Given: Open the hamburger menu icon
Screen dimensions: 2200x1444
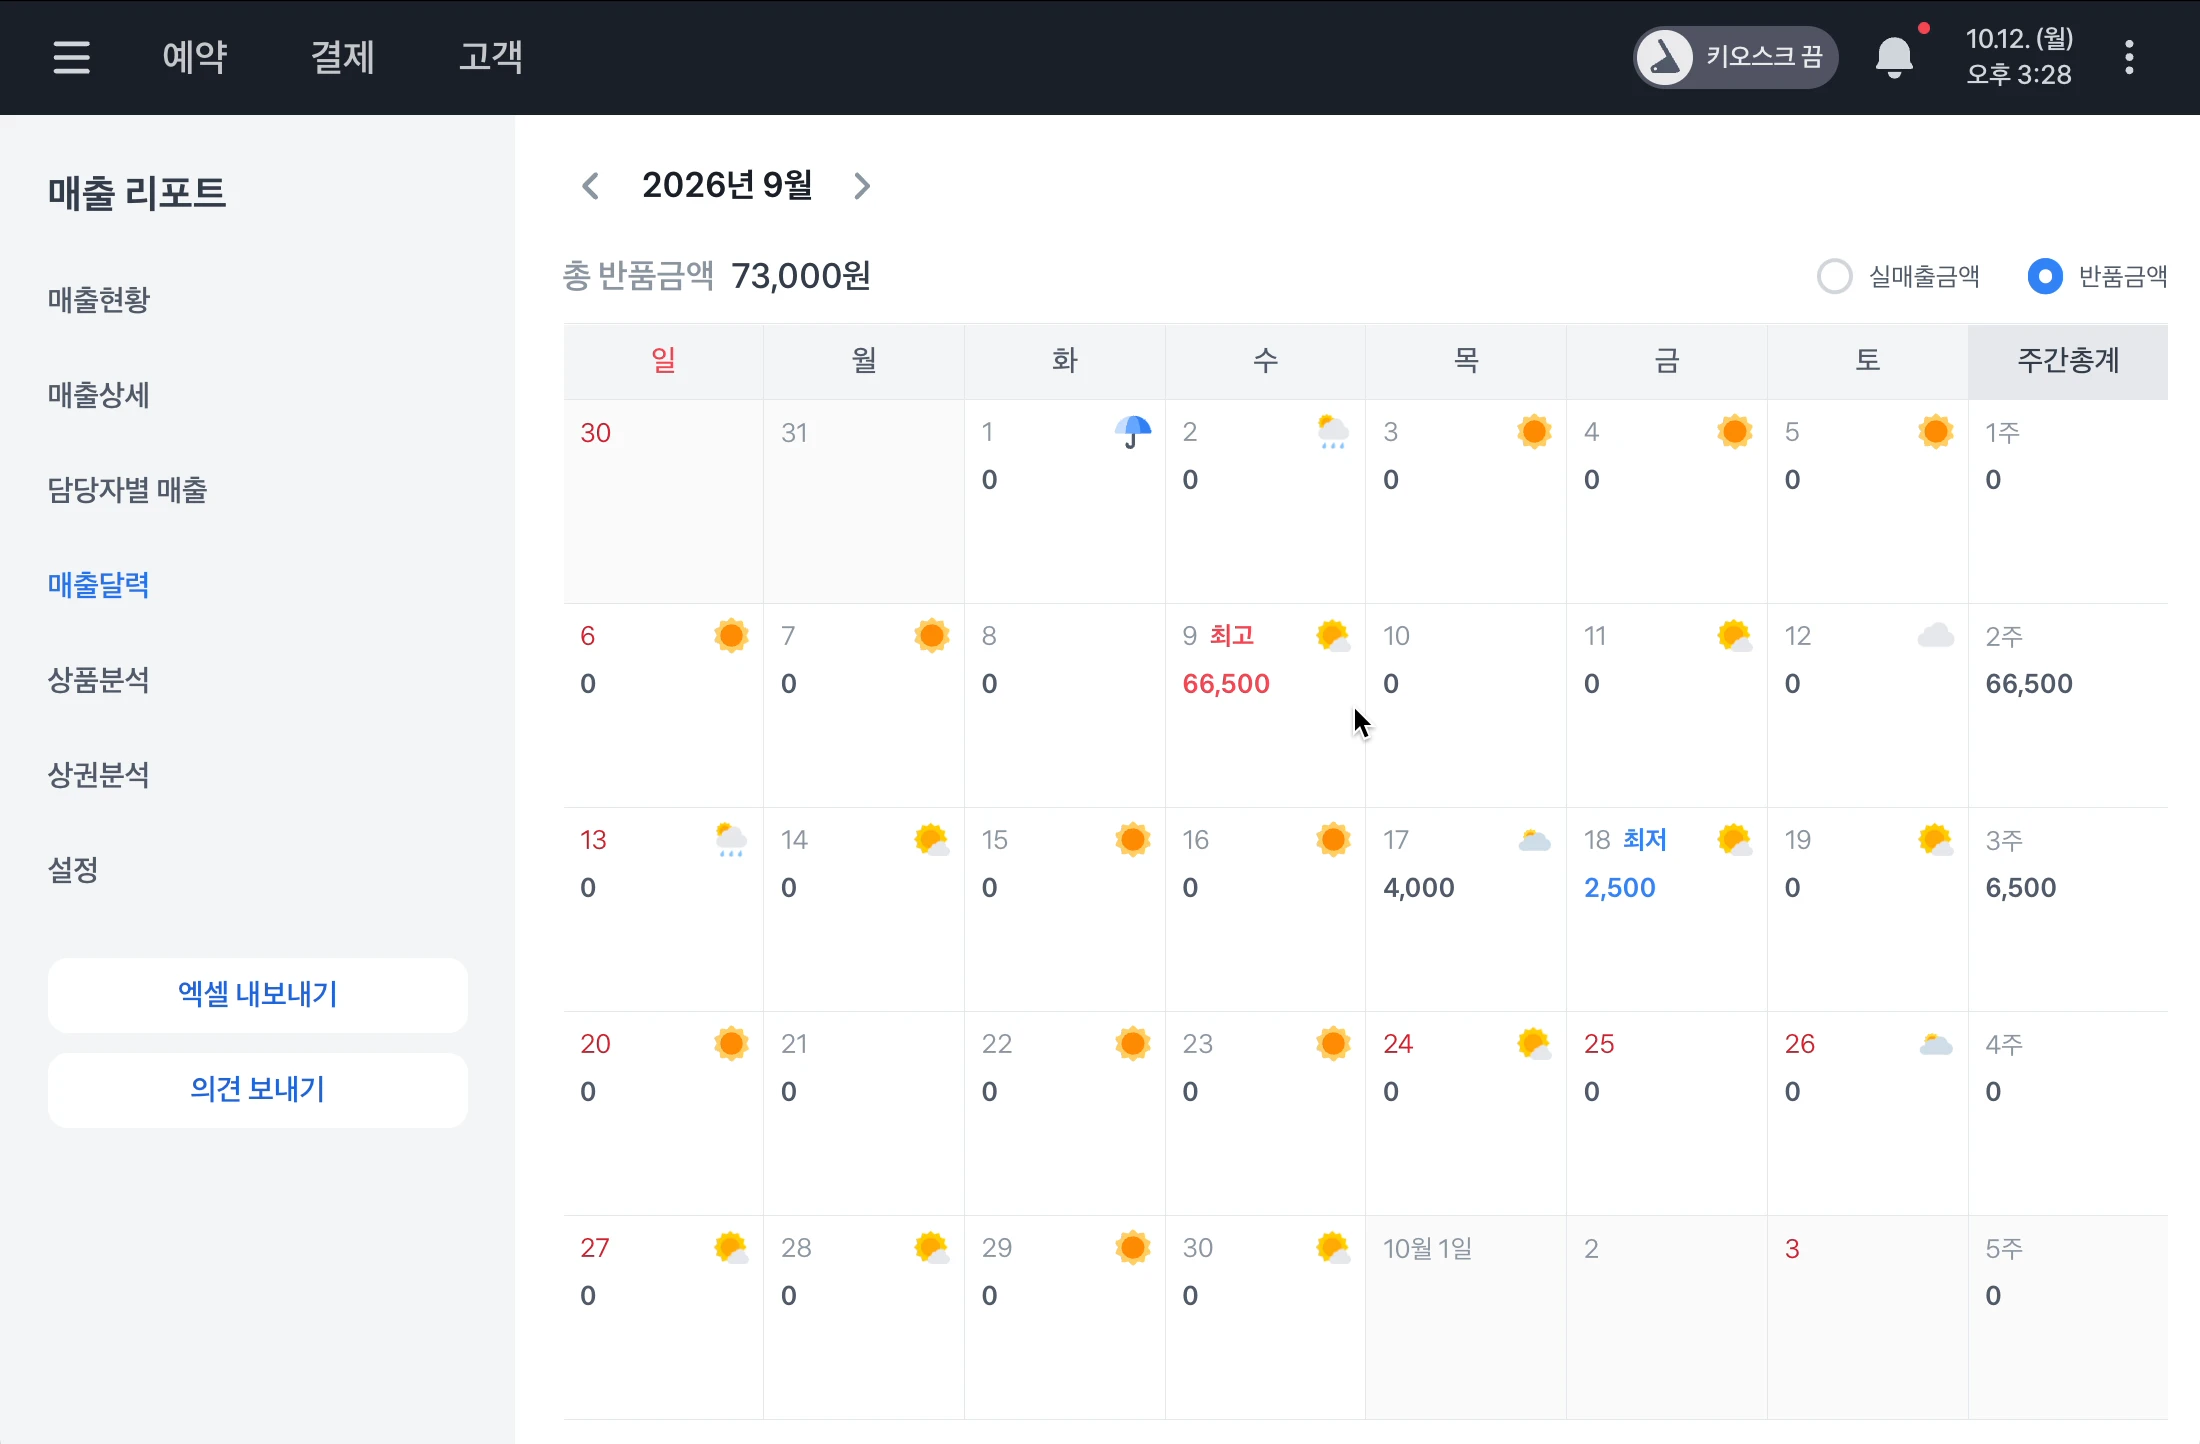Looking at the screenshot, I should click(x=71, y=57).
